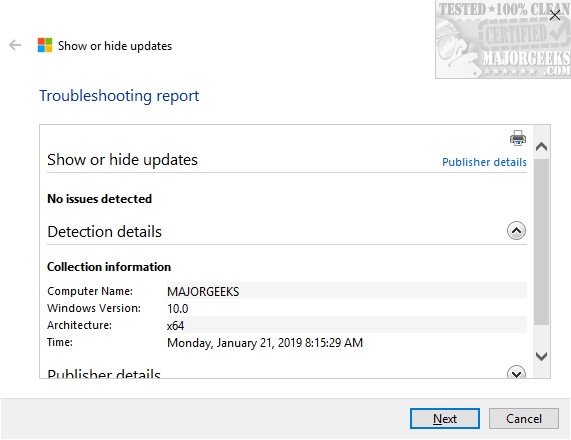Click the printer icon to print report
571x440 pixels.
(x=517, y=138)
